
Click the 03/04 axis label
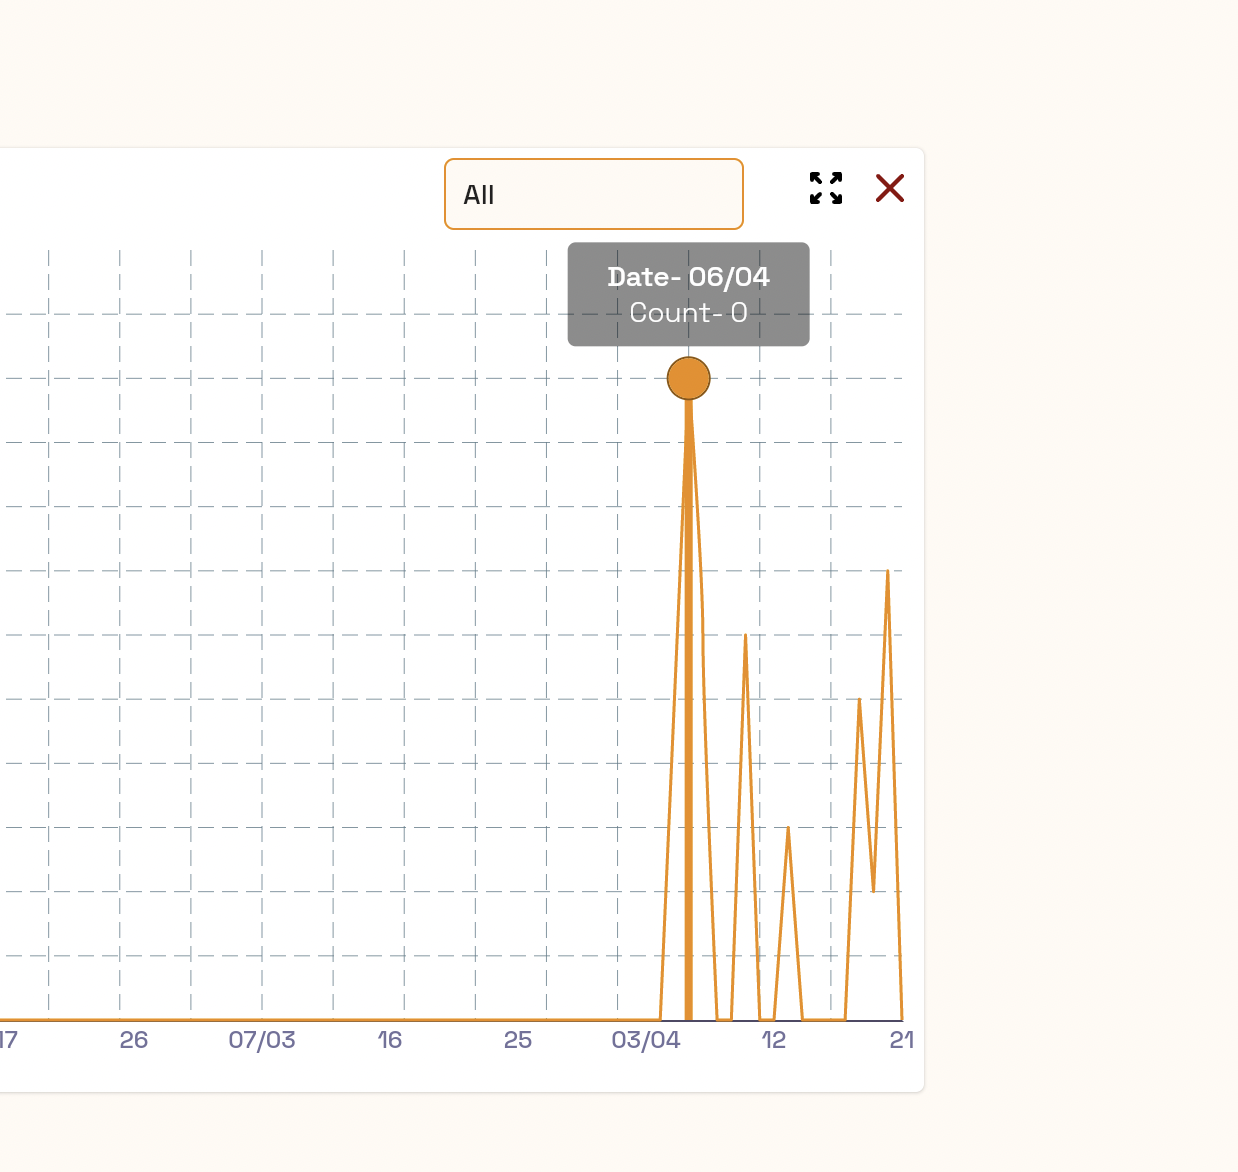(x=646, y=1040)
